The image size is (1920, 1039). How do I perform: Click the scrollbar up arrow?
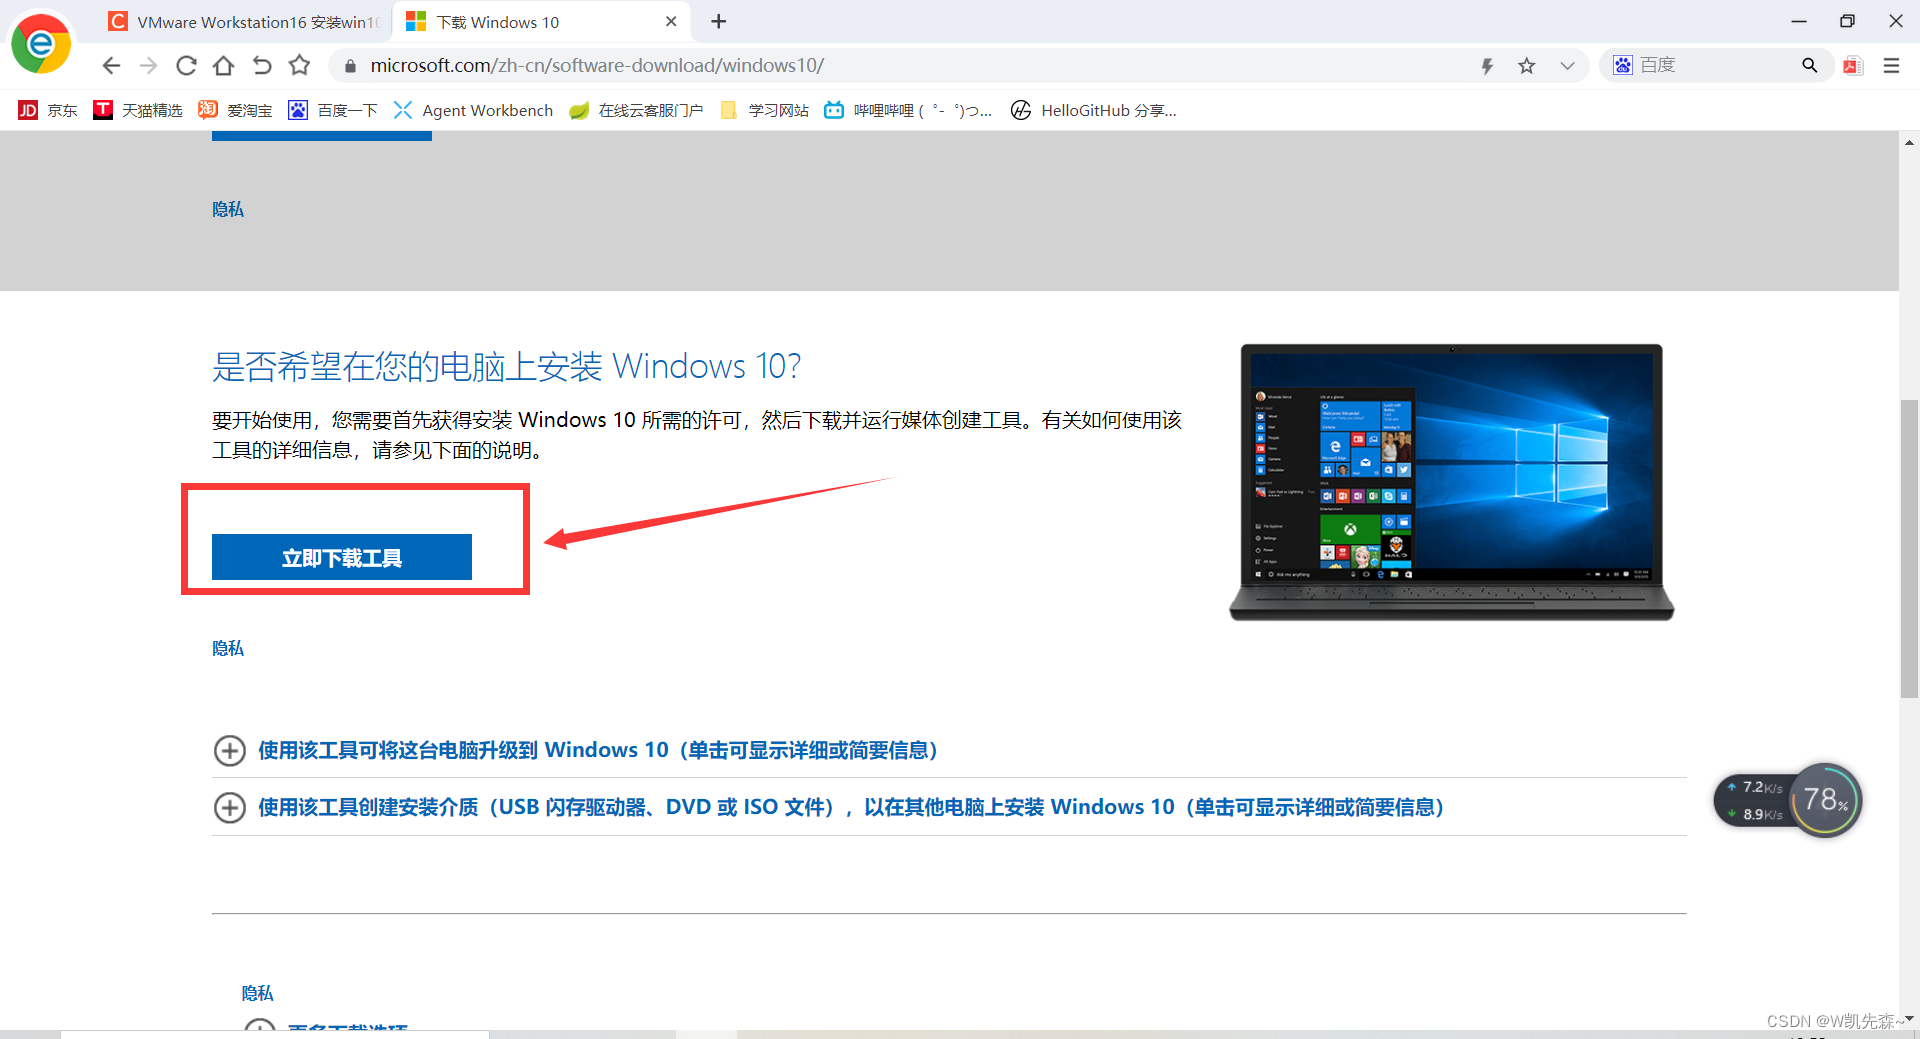coord(1909,143)
